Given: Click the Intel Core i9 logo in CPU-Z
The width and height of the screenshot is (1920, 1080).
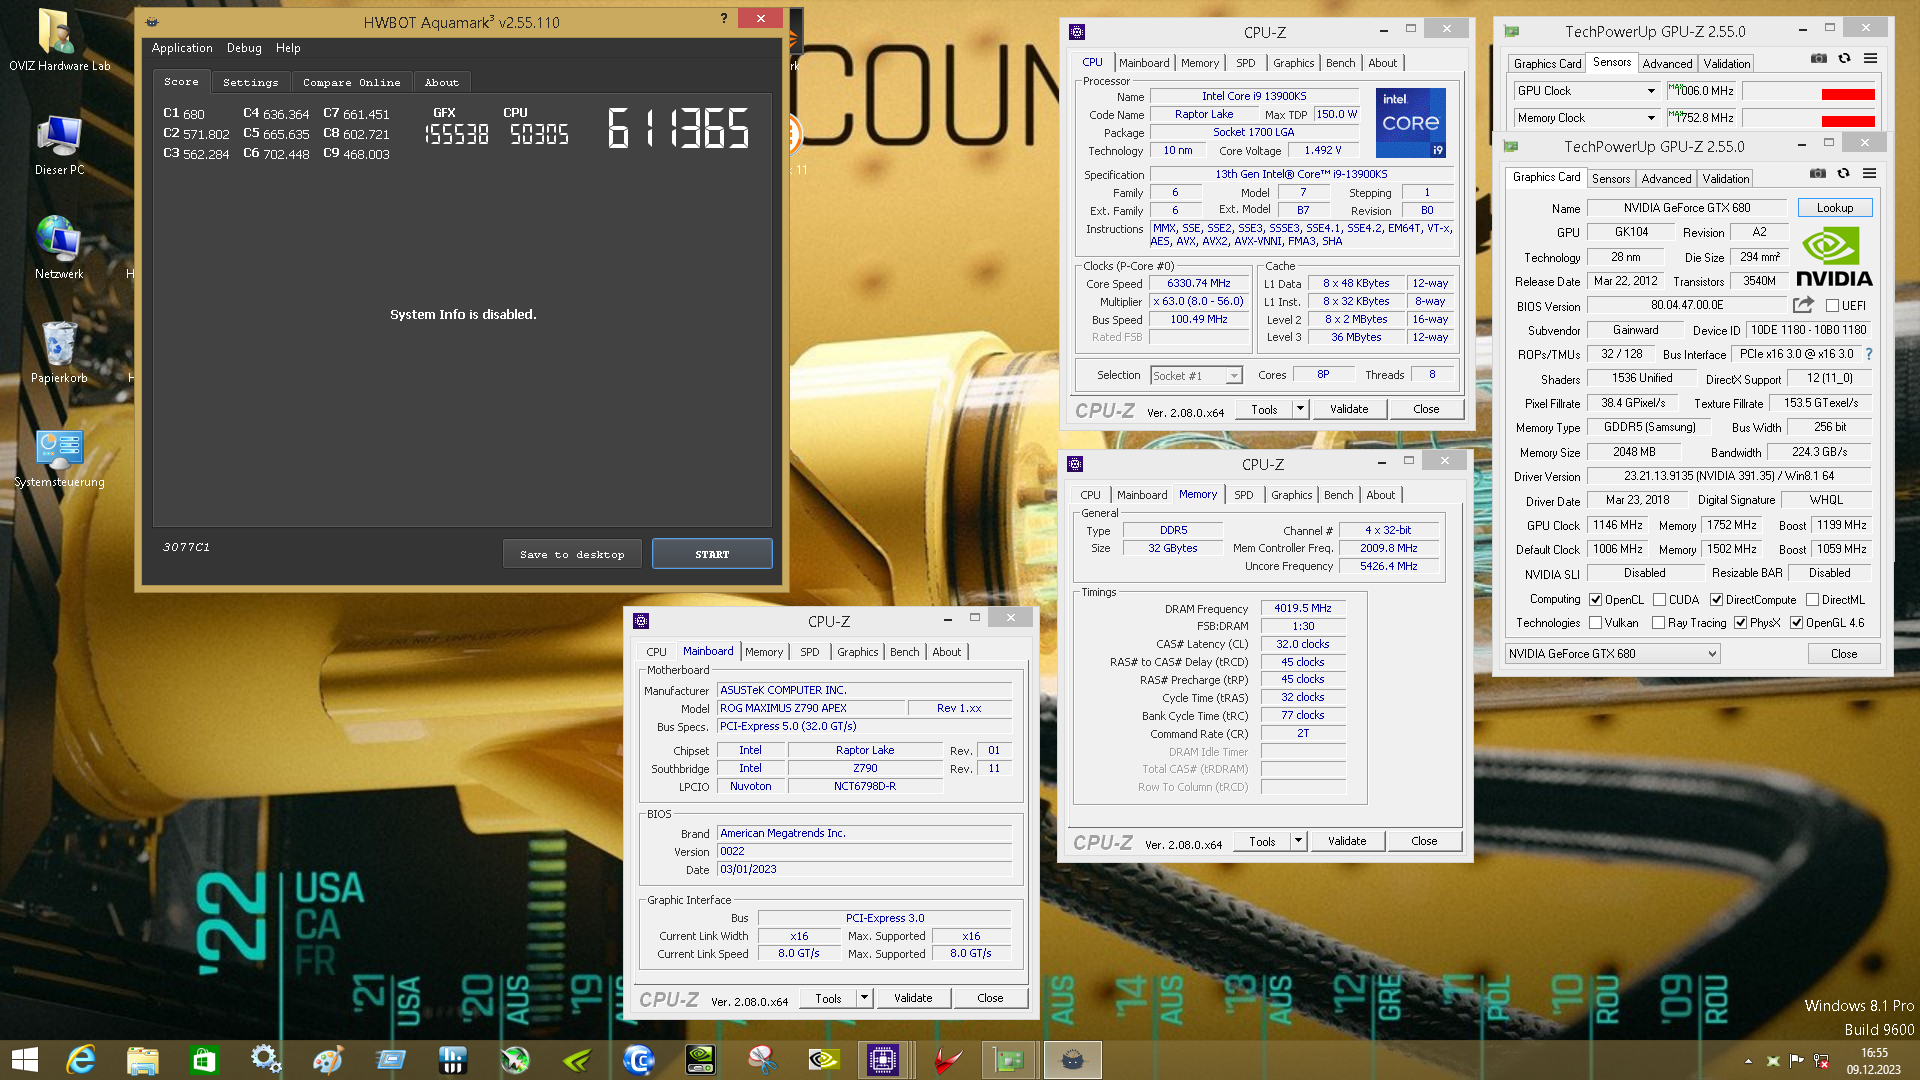Looking at the screenshot, I should pyautogui.click(x=1410, y=123).
